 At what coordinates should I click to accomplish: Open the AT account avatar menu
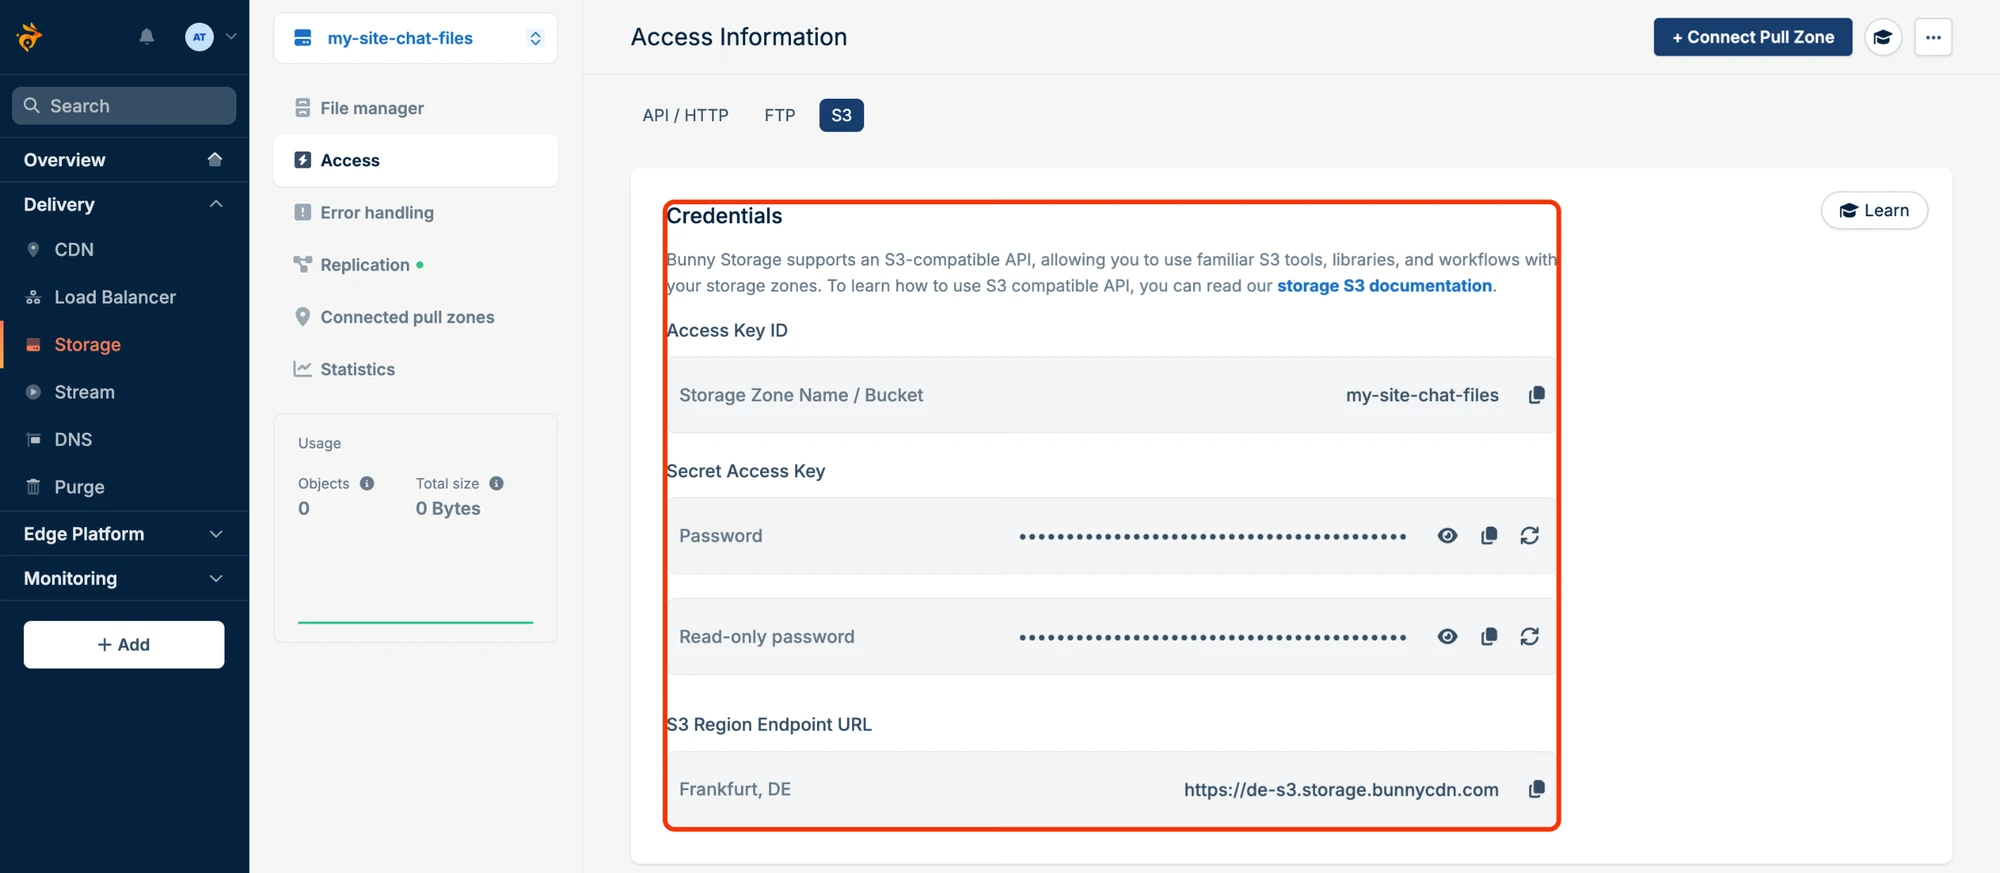click(x=199, y=37)
